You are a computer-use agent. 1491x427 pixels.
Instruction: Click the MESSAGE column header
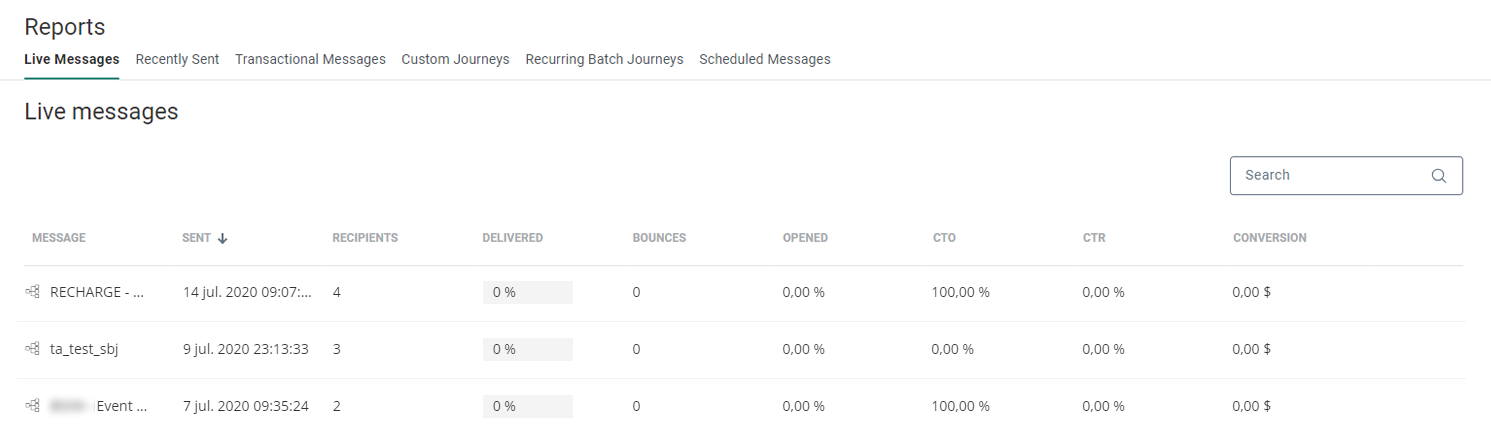click(59, 238)
